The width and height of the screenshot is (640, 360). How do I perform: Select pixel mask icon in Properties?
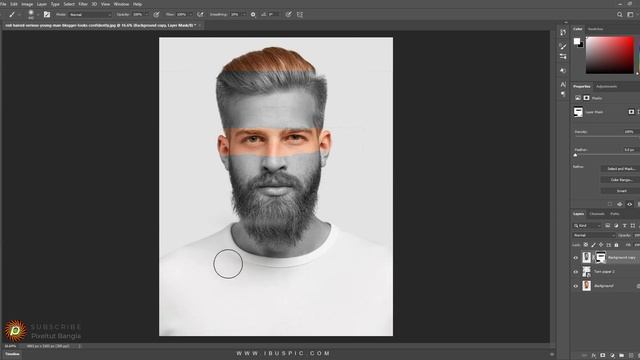pyautogui.click(x=578, y=98)
